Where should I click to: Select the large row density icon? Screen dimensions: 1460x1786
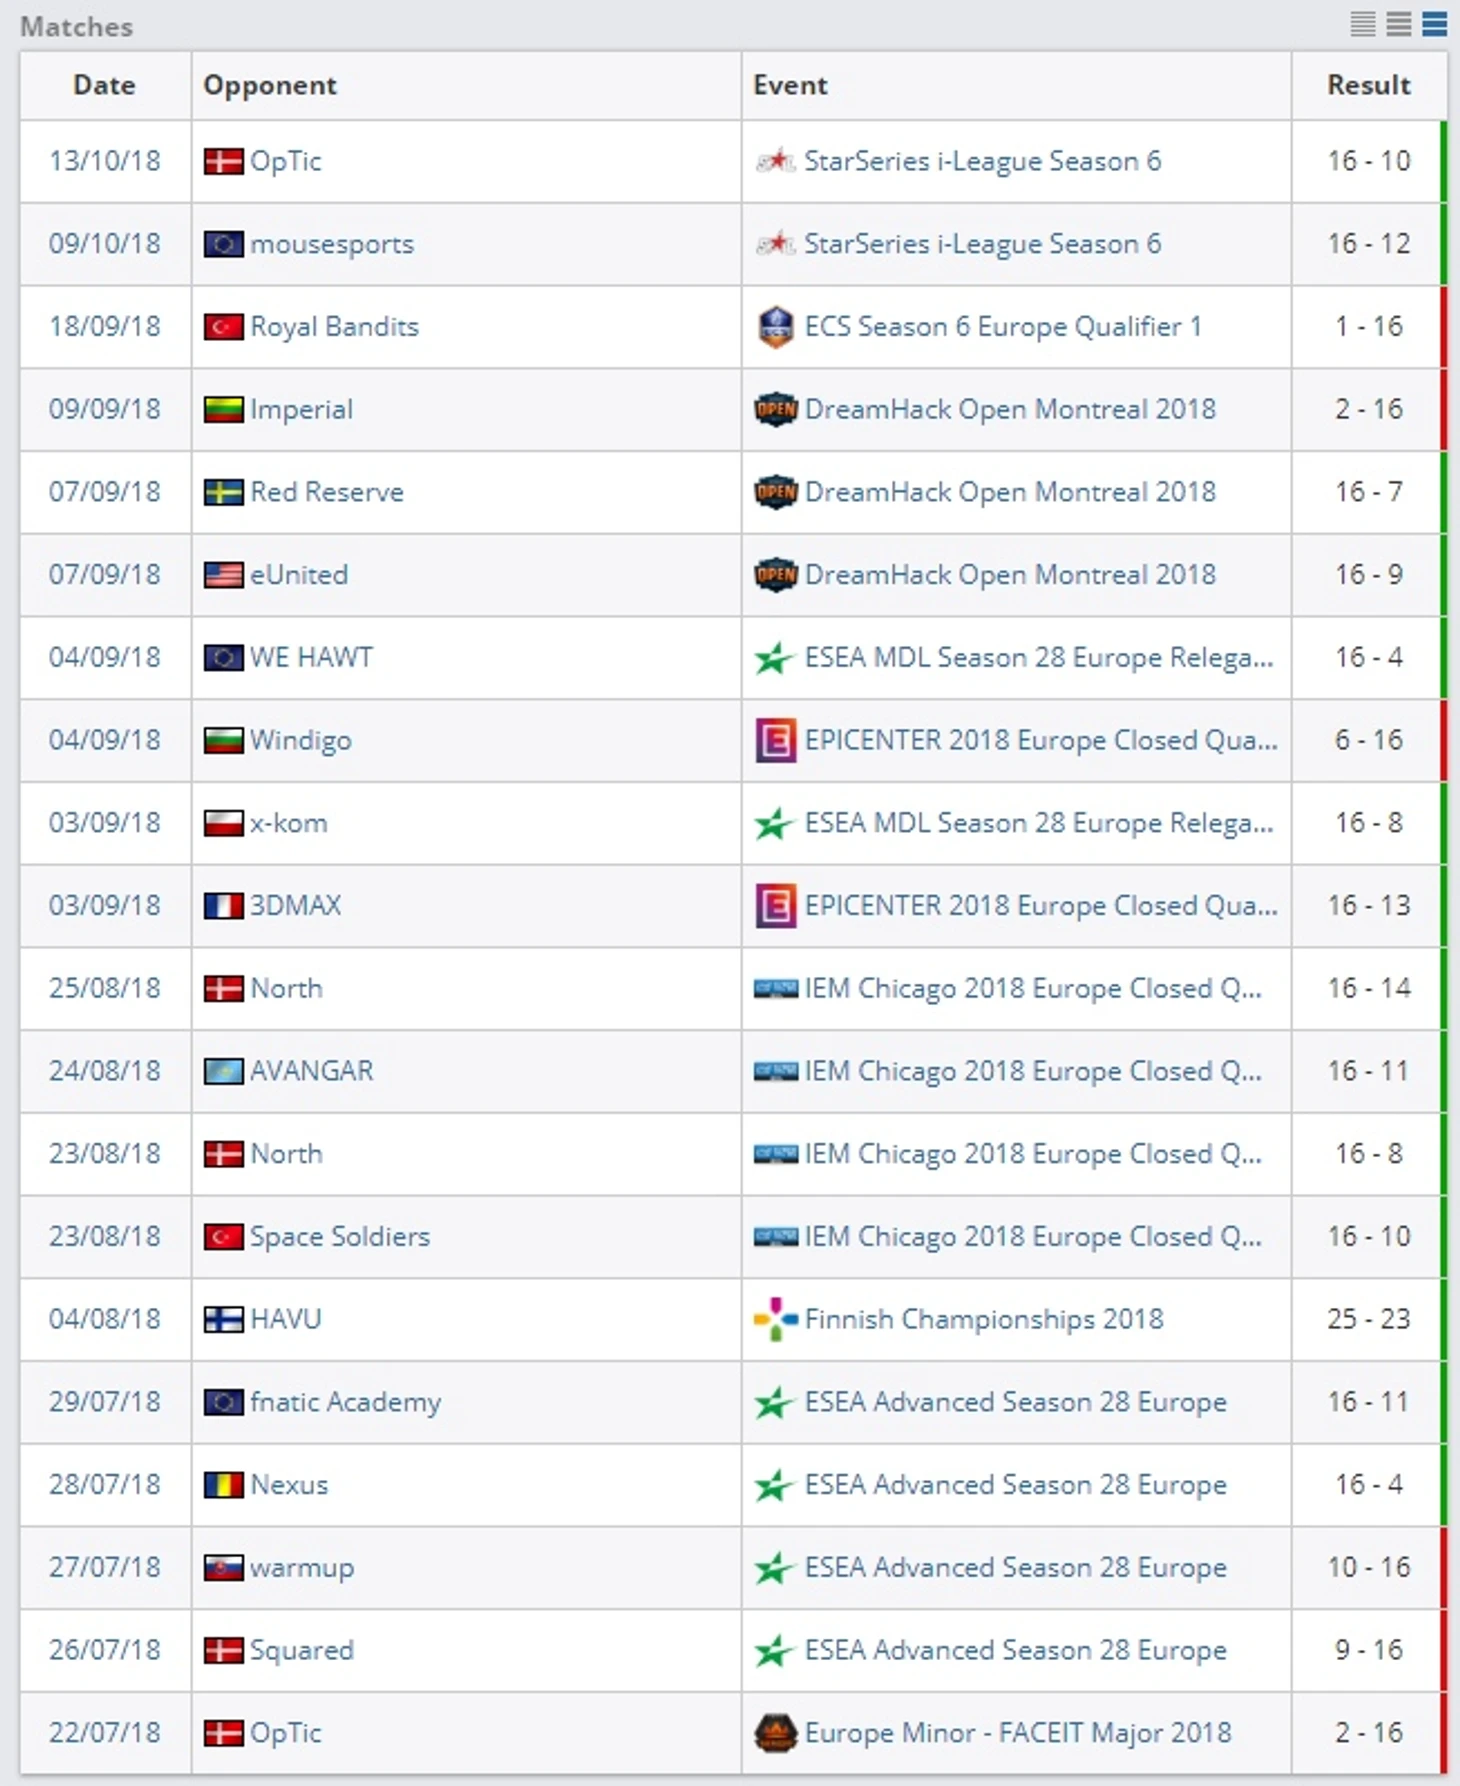tap(1435, 24)
